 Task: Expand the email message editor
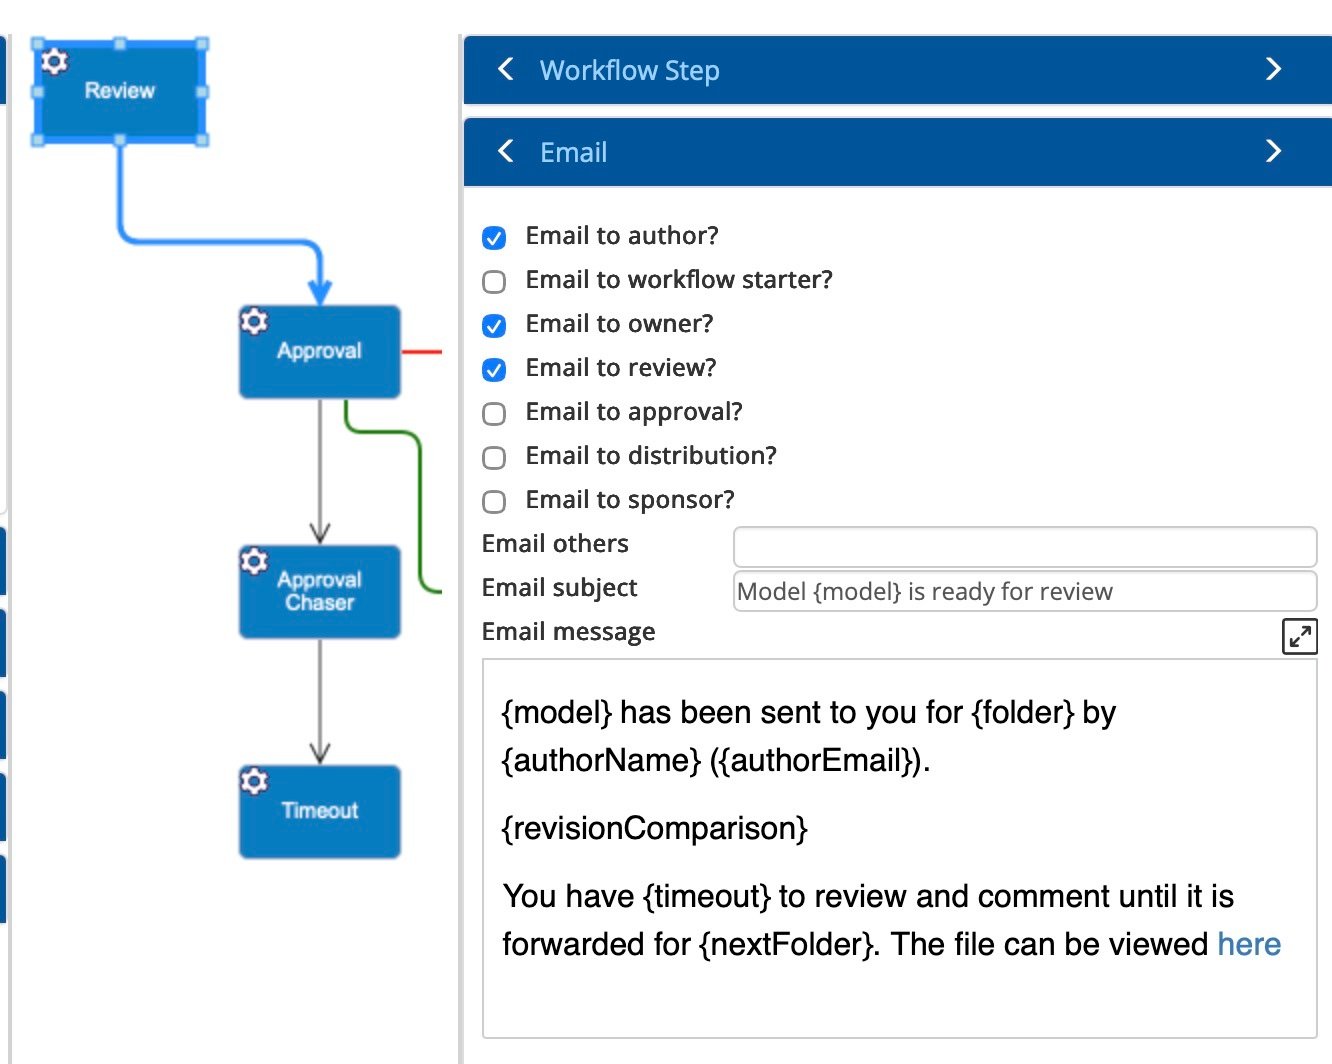(x=1299, y=636)
